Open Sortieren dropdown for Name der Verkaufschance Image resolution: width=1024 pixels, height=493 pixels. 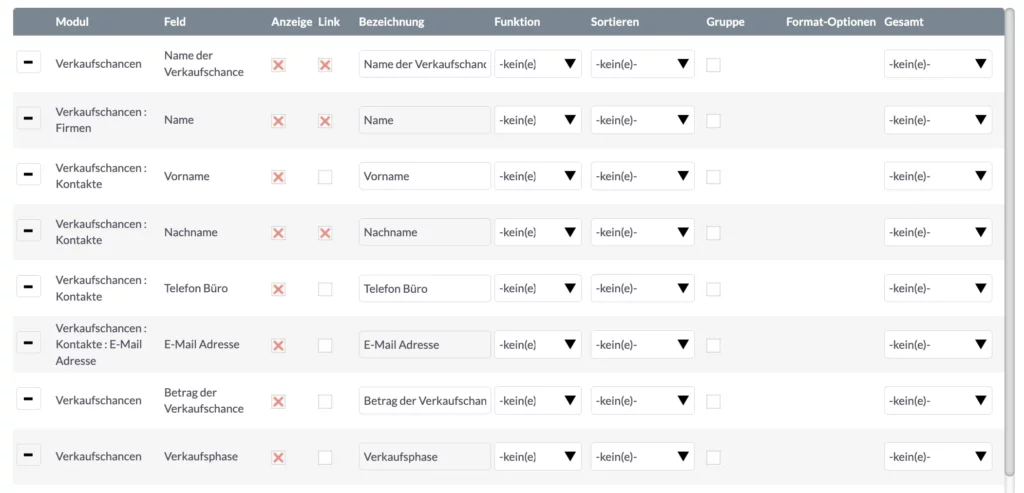(x=643, y=63)
